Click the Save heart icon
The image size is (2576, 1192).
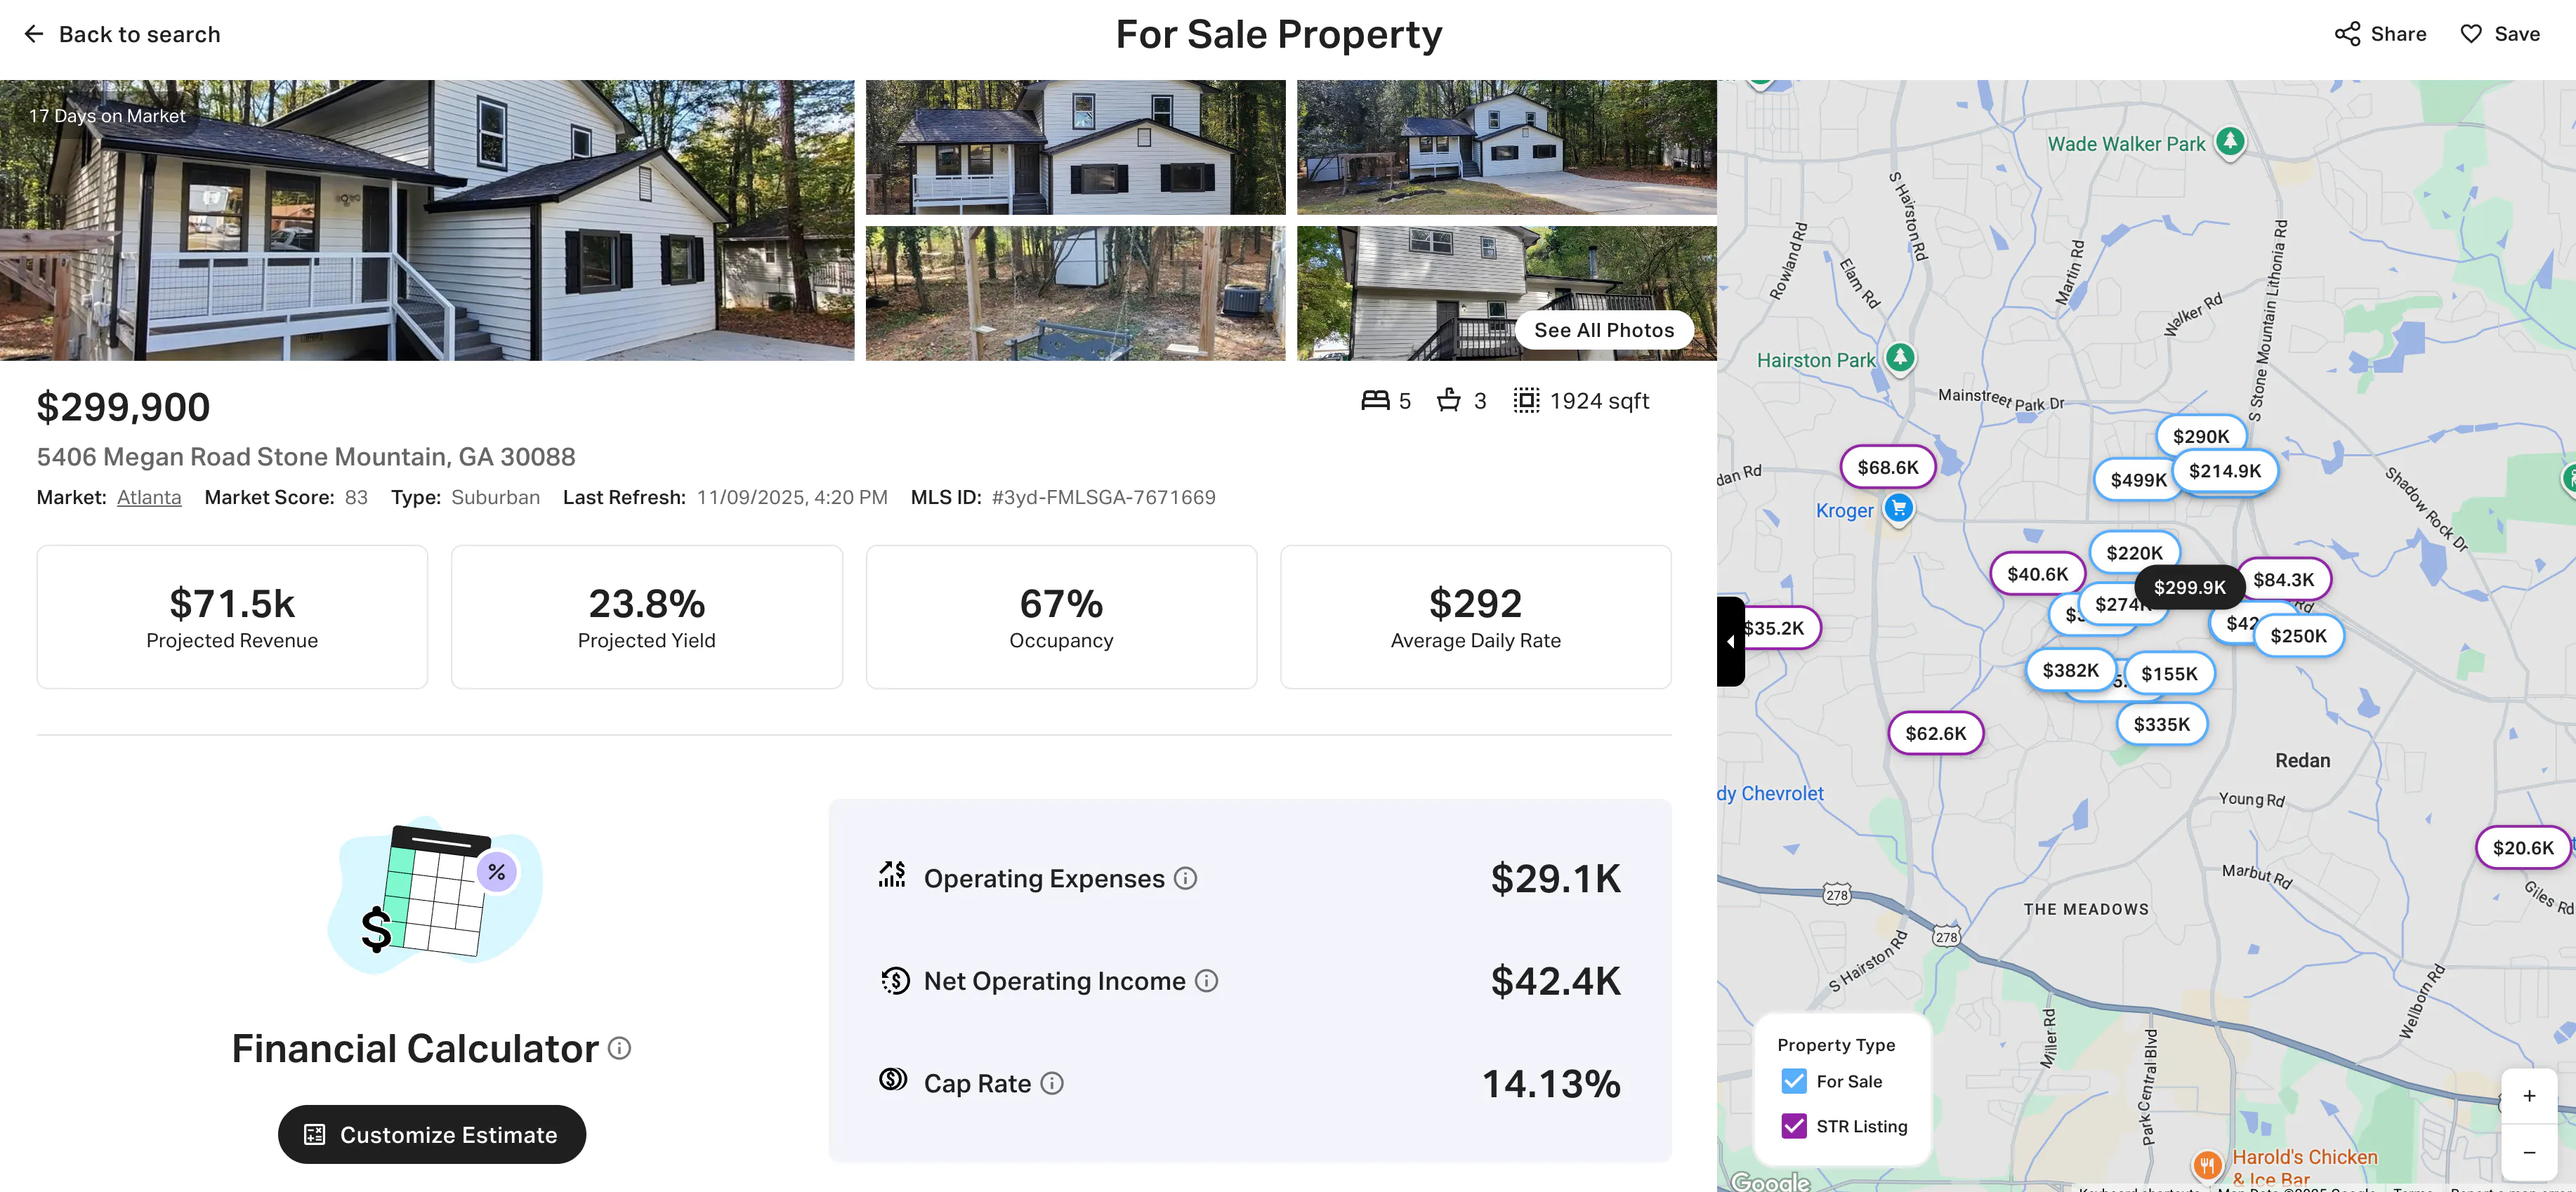(x=2471, y=34)
